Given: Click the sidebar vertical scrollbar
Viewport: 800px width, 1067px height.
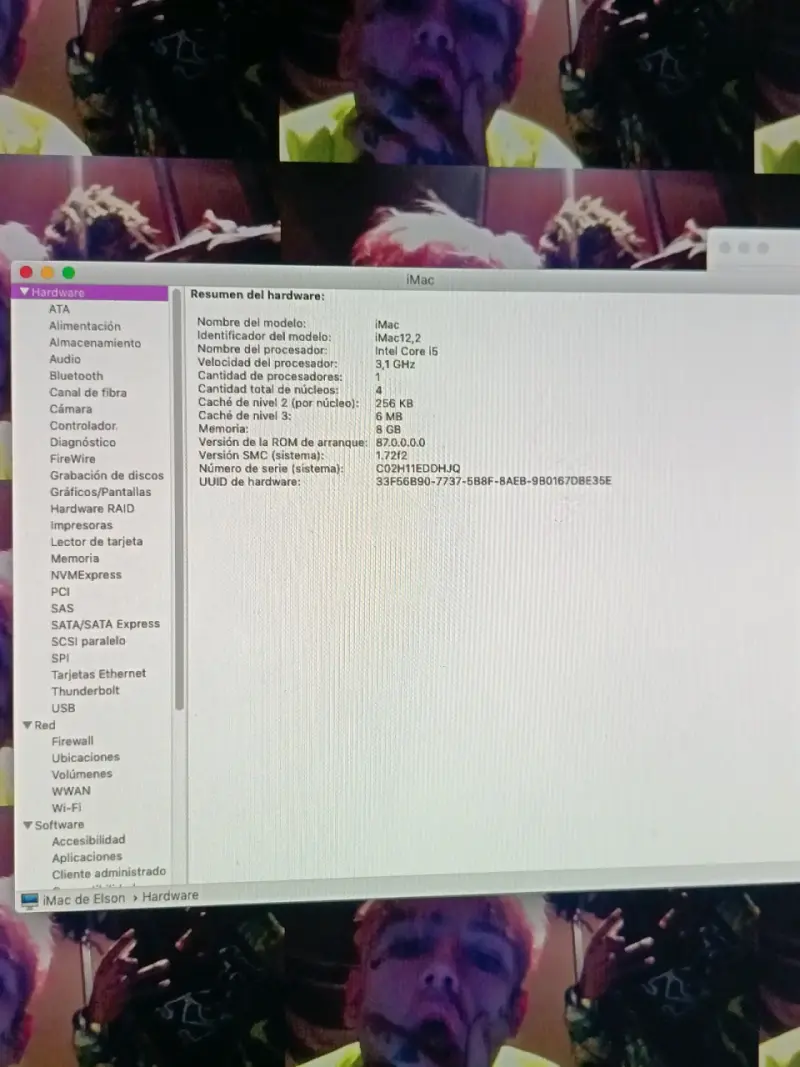Looking at the screenshot, I should click(x=178, y=500).
